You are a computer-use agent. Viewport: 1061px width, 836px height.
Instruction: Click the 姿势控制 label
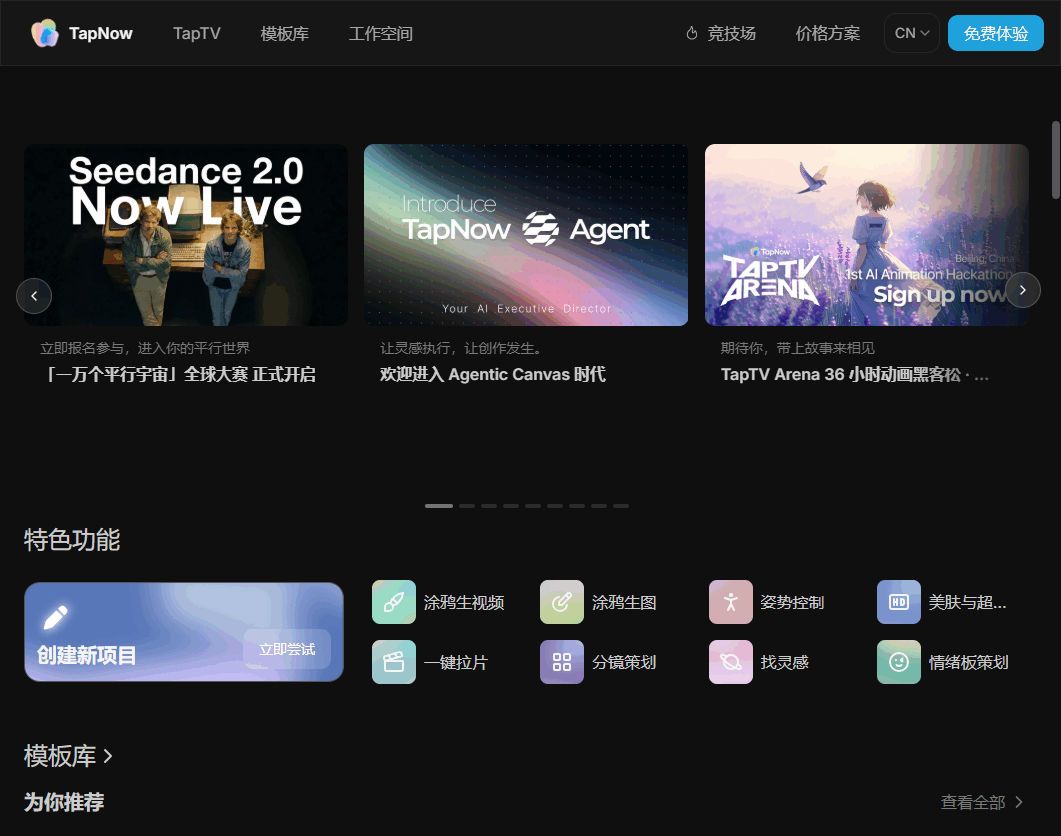[792, 602]
